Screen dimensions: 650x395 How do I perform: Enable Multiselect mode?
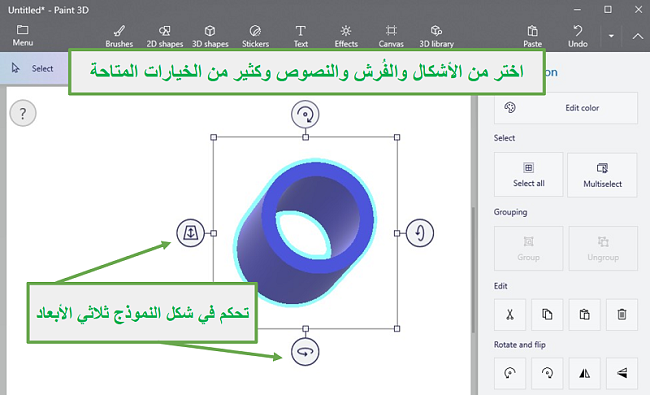[x=602, y=174]
